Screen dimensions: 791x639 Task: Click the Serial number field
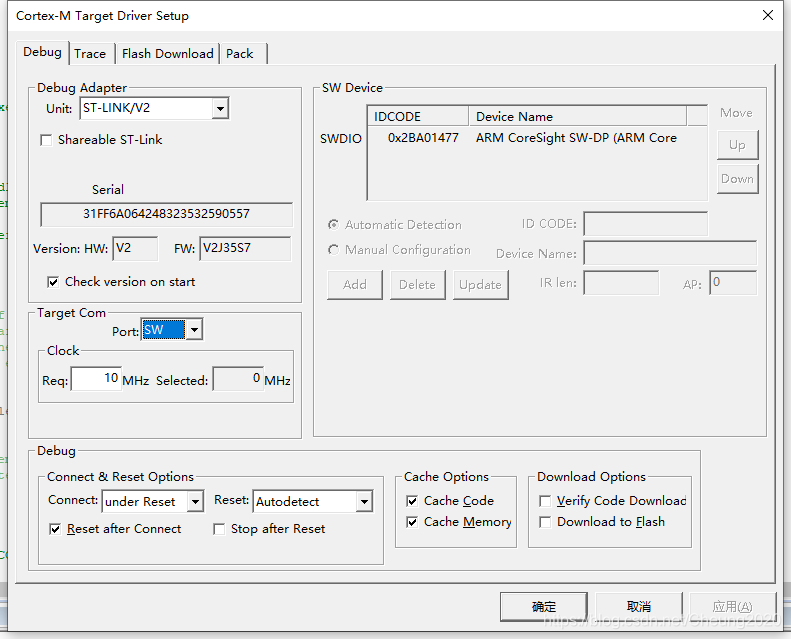pyautogui.click(x=166, y=214)
